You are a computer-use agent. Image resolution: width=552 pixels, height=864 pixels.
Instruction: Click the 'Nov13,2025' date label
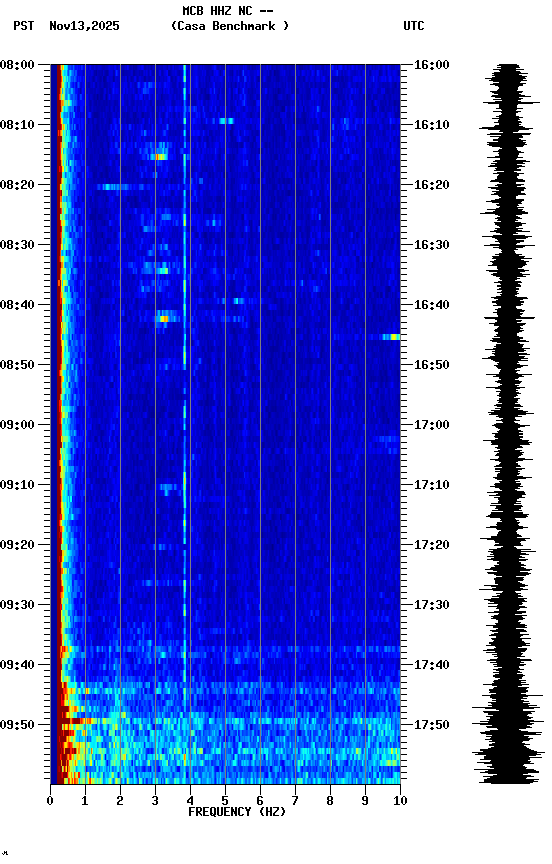pyautogui.click(x=84, y=26)
